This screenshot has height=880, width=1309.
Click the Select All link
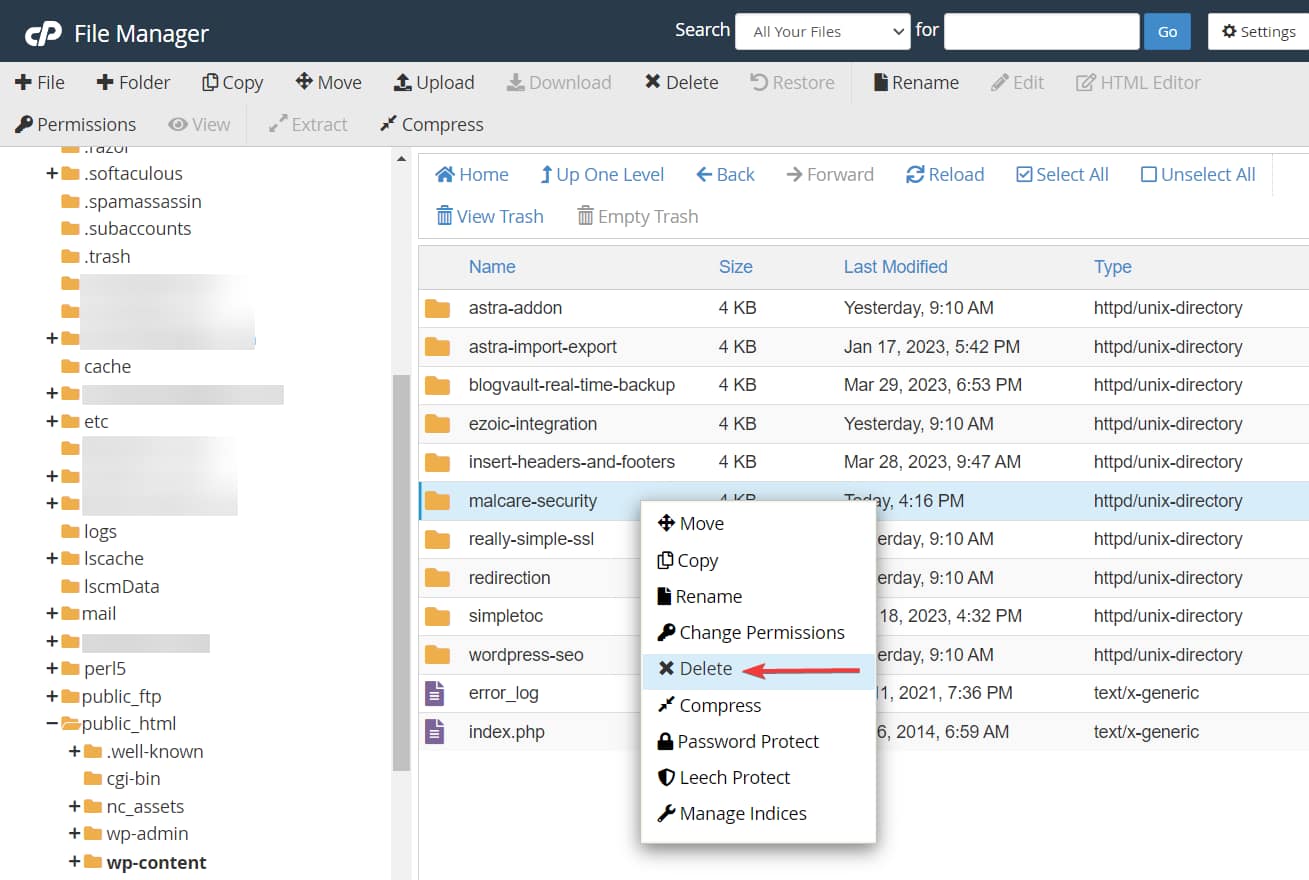point(1062,174)
